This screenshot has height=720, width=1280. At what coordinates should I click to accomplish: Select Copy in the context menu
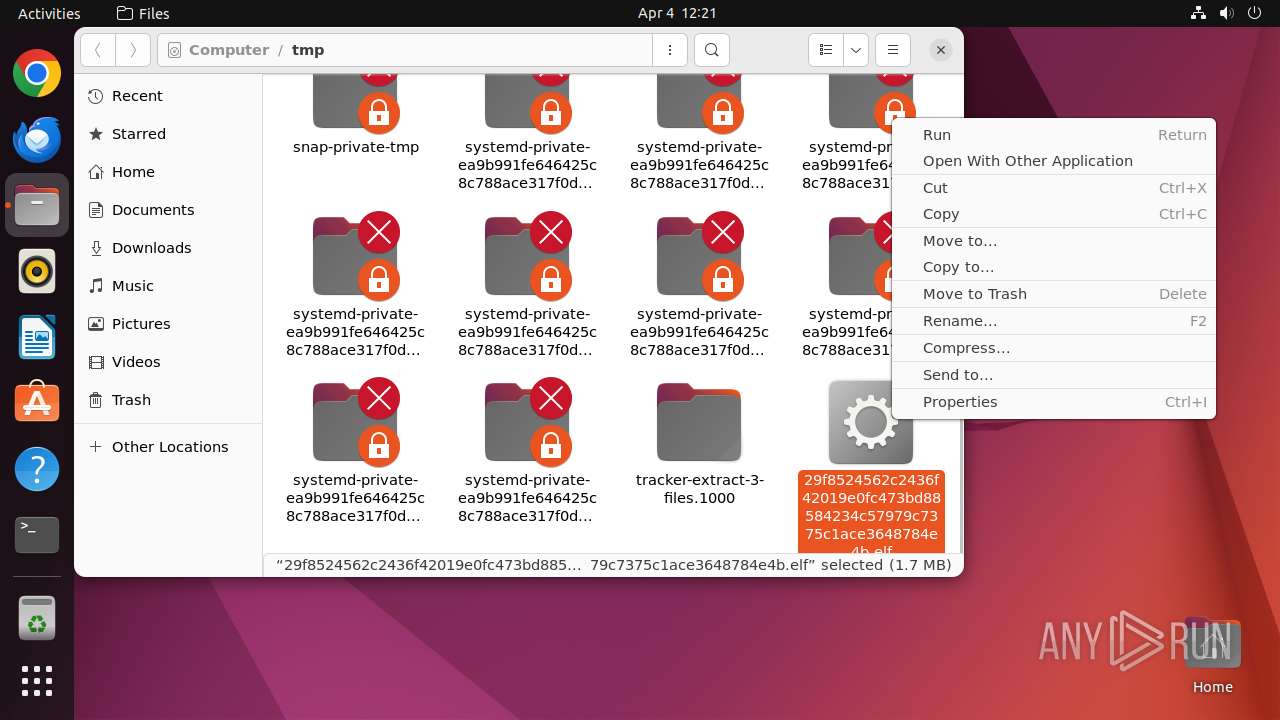pos(1054,214)
